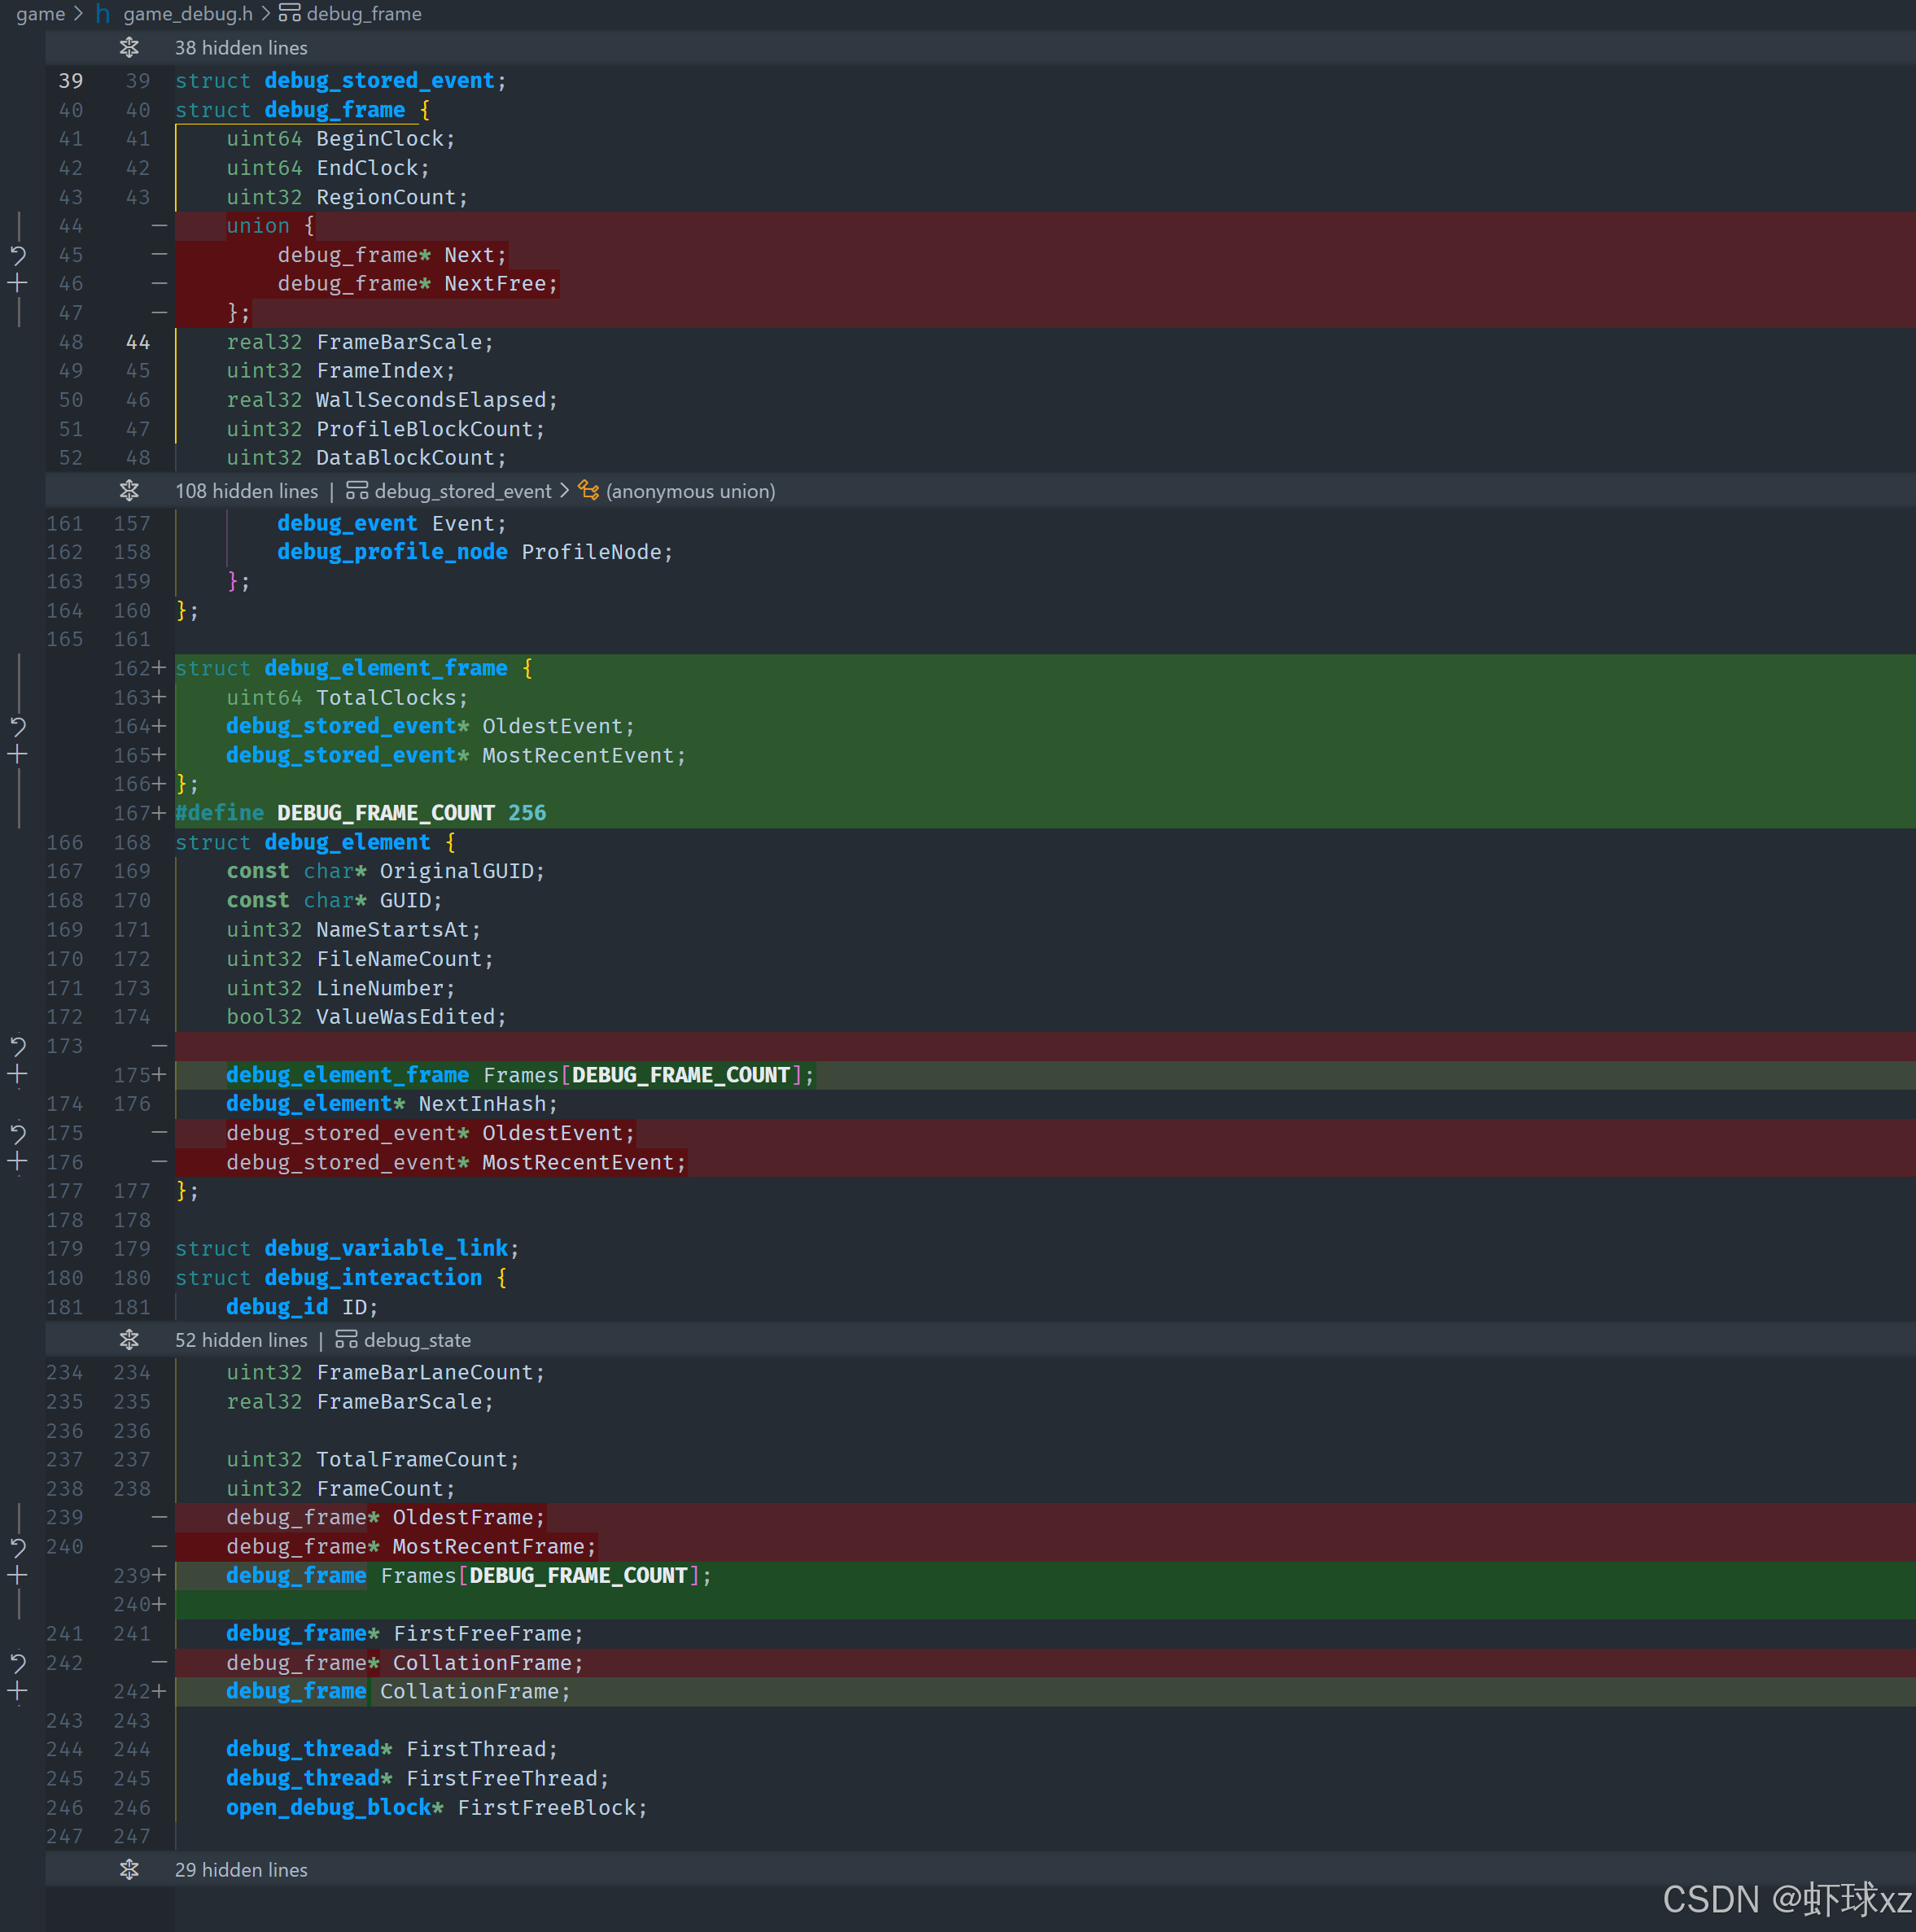Screen dimensions: 1916x1932
Task: Jump to debug_stored_event in hidden lines bar
Action: tap(462, 491)
